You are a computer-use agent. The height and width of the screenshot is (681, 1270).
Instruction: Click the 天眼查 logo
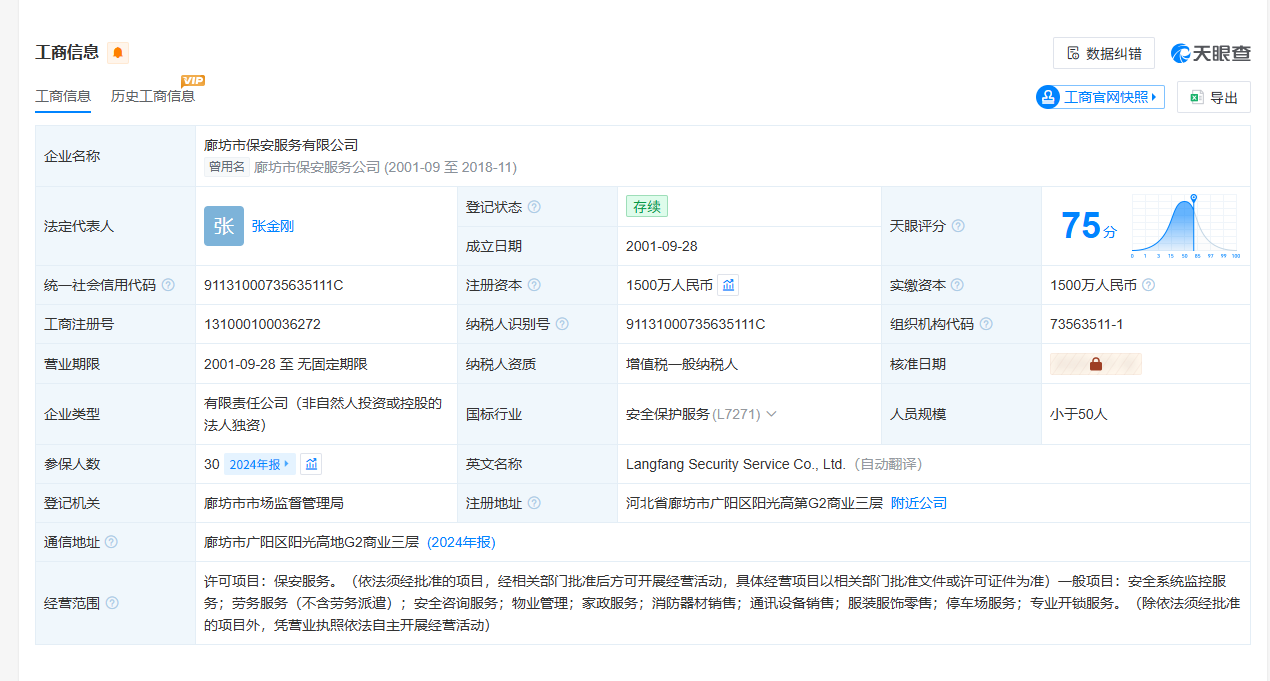tap(1210, 53)
